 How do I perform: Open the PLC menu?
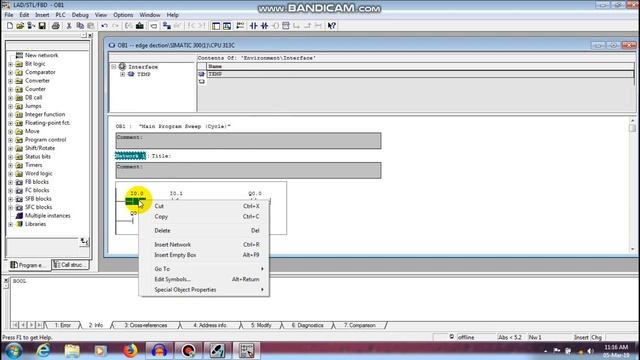click(x=60, y=15)
